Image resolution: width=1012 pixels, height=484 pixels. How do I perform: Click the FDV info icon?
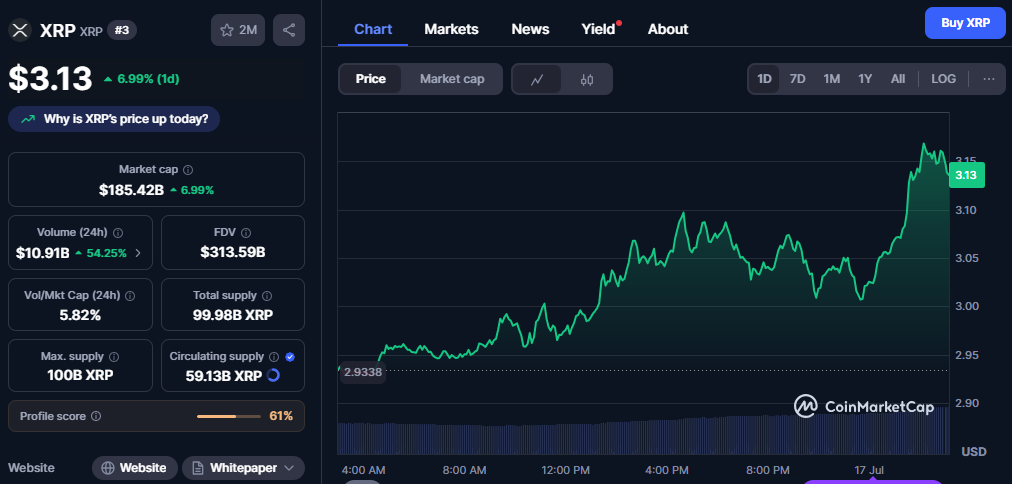point(246,232)
